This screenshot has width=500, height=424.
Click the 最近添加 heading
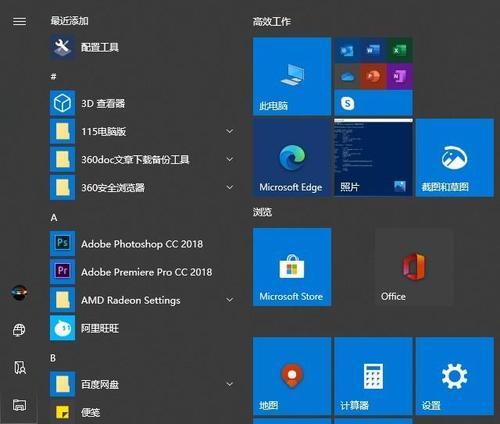[x=69, y=21]
